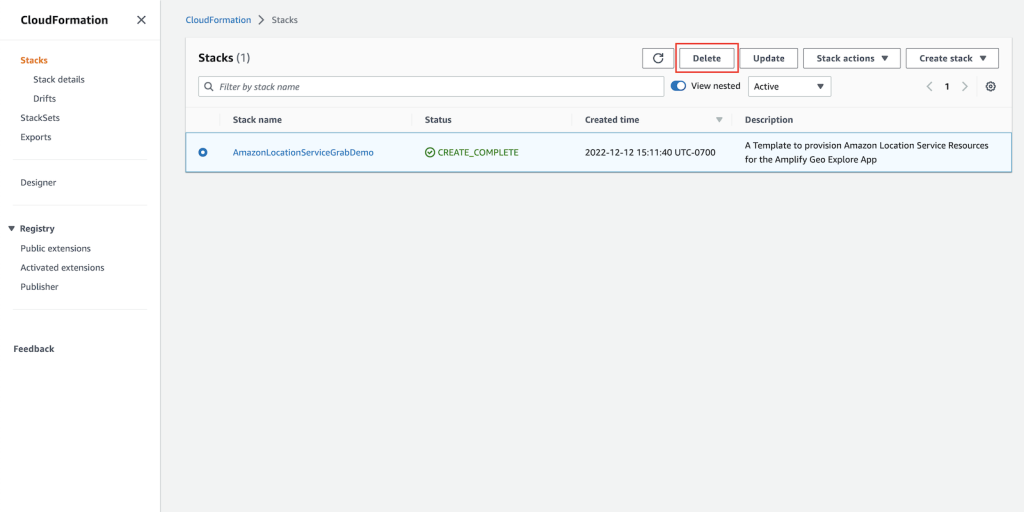Expand the Stack actions menu
The height and width of the screenshot is (512, 1024).
click(852, 58)
